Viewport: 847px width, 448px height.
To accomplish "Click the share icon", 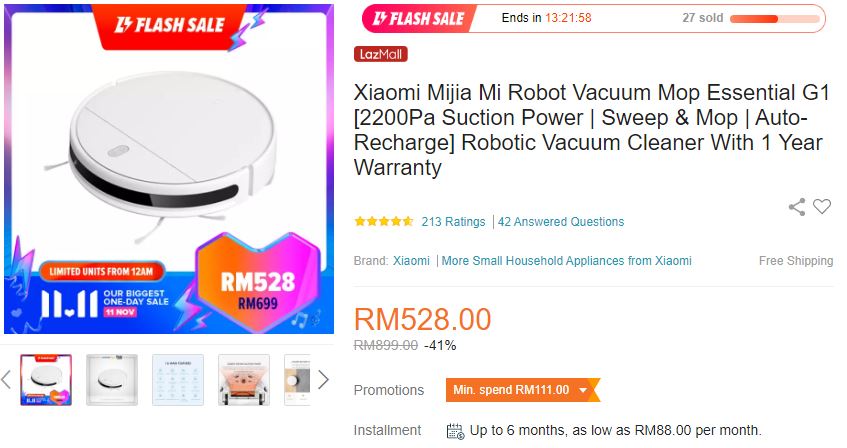I will coord(797,207).
